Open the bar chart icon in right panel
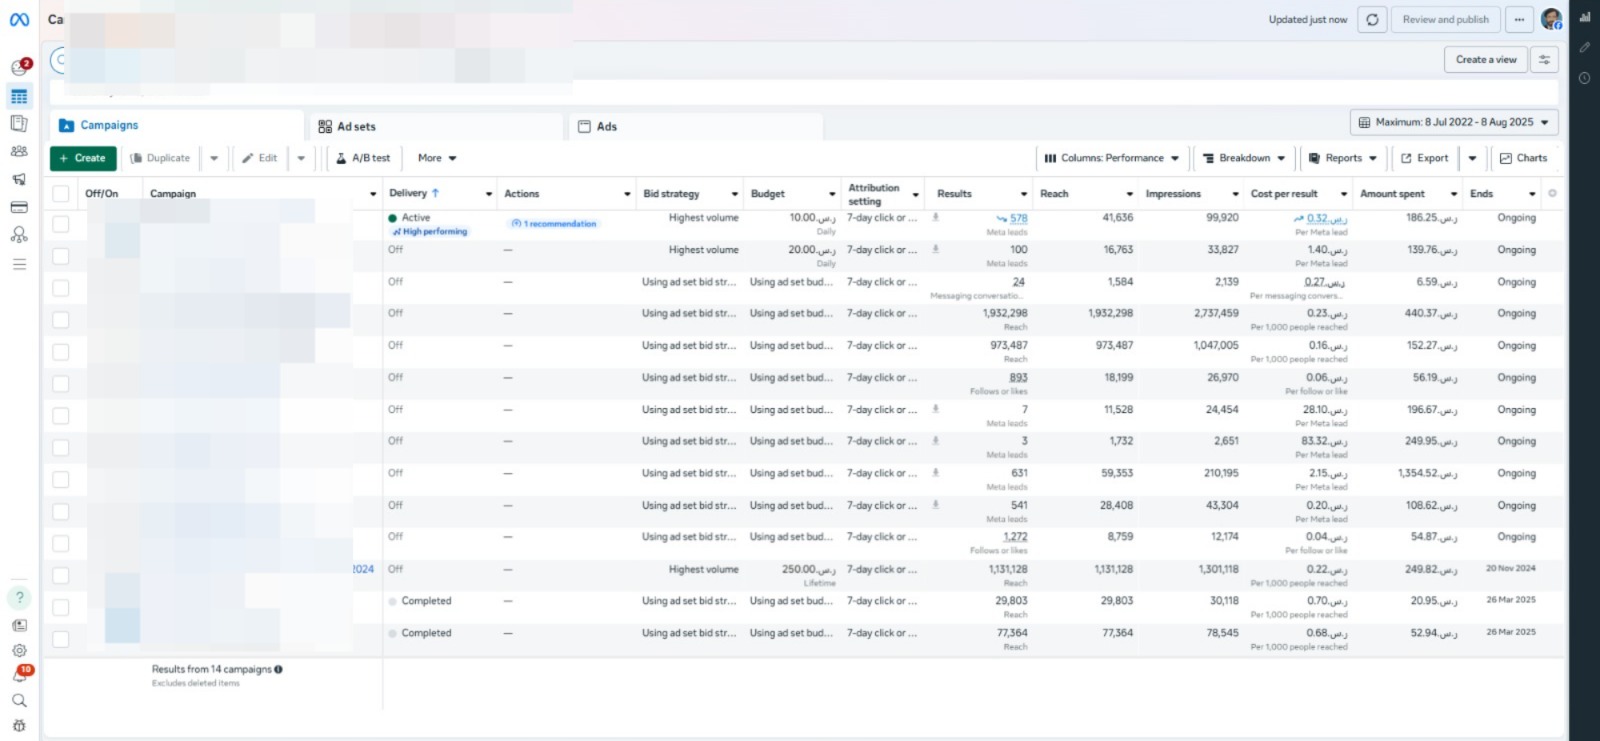This screenshot has width=1600, height=741. (1585, 17)
